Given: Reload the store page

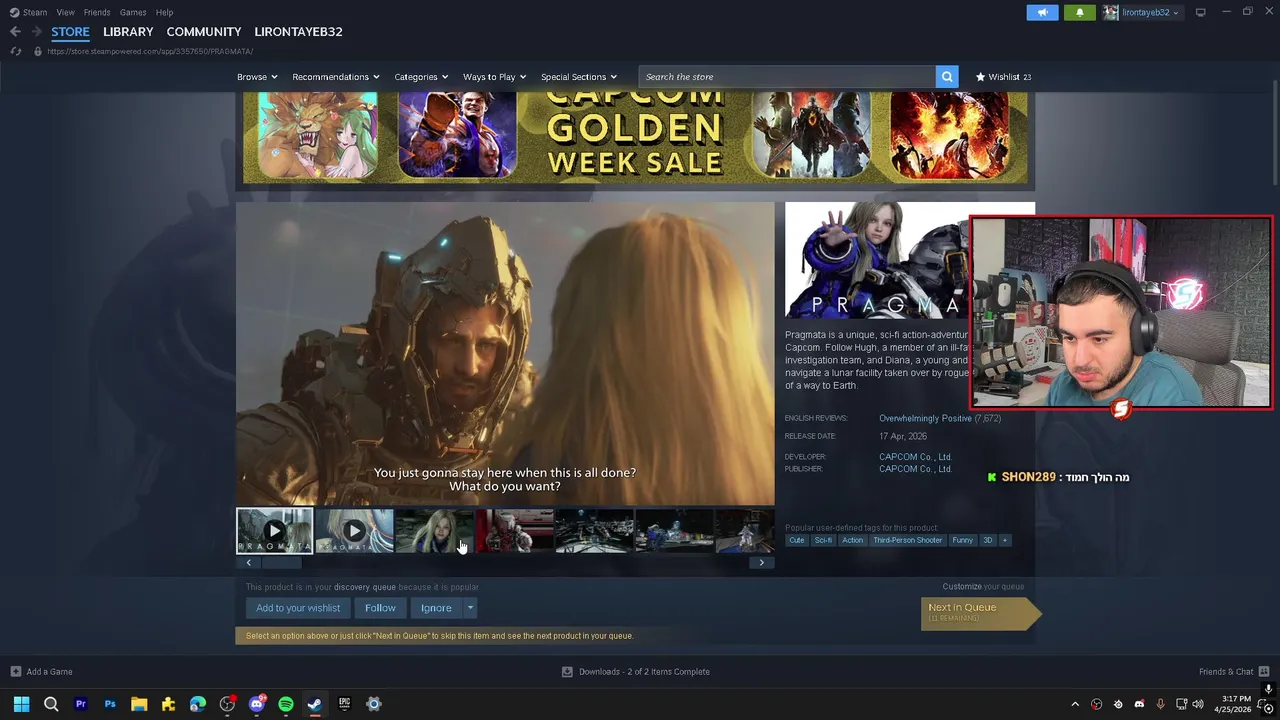Looking at the screenshot, I should pos(15,51).
